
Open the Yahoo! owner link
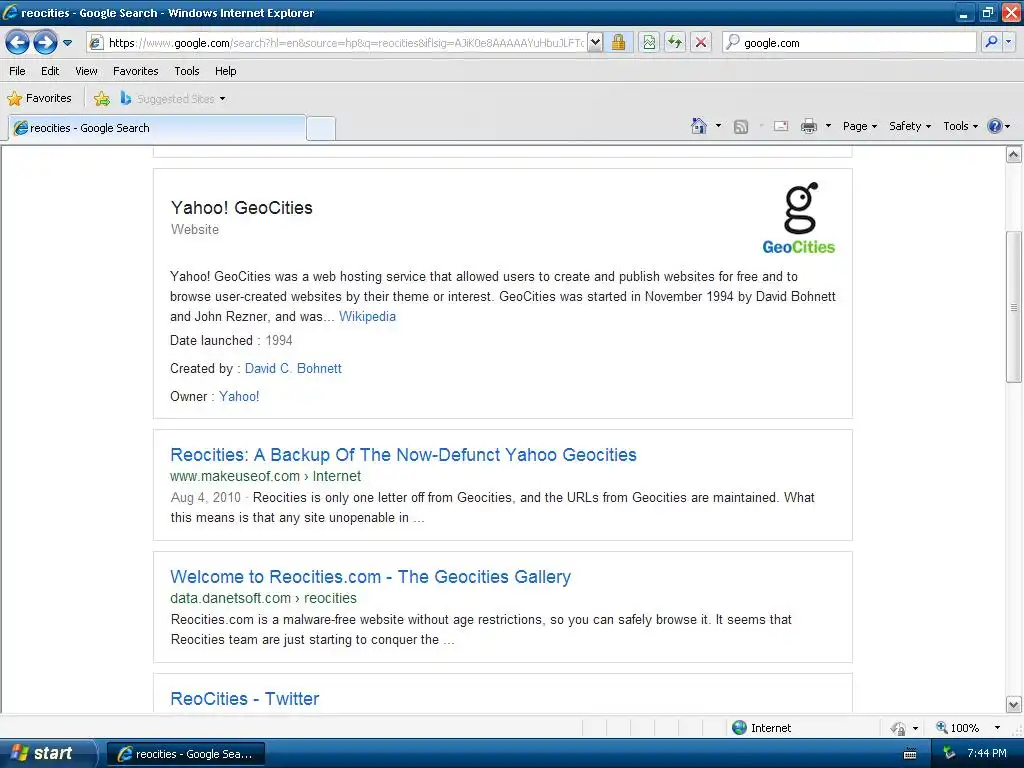[239, 396]
